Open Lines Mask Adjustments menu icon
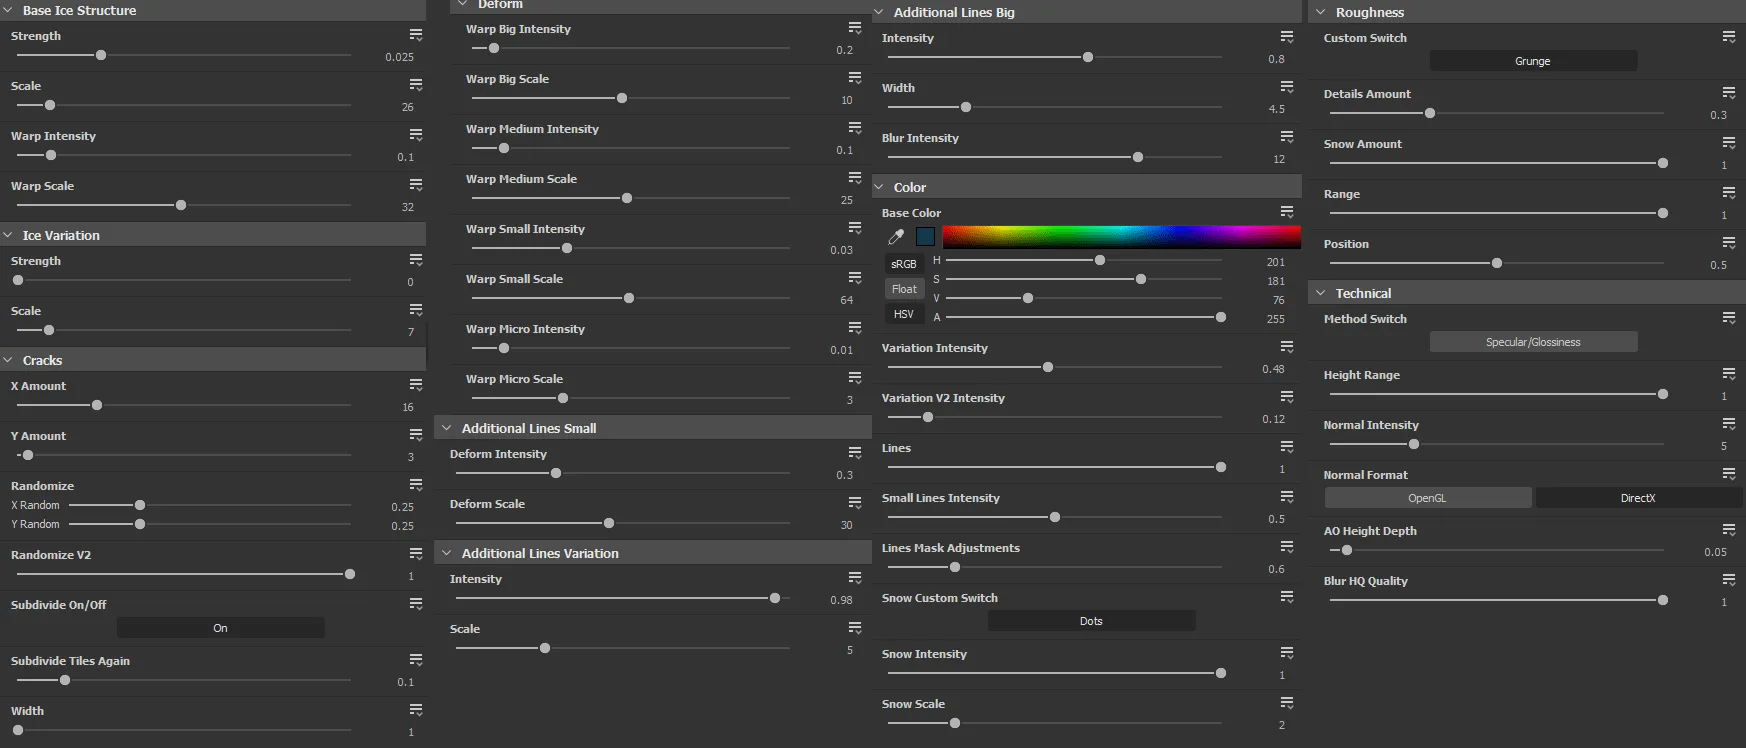The height and width of the screenshot is (748, 1746). (x=1287, y=547)
